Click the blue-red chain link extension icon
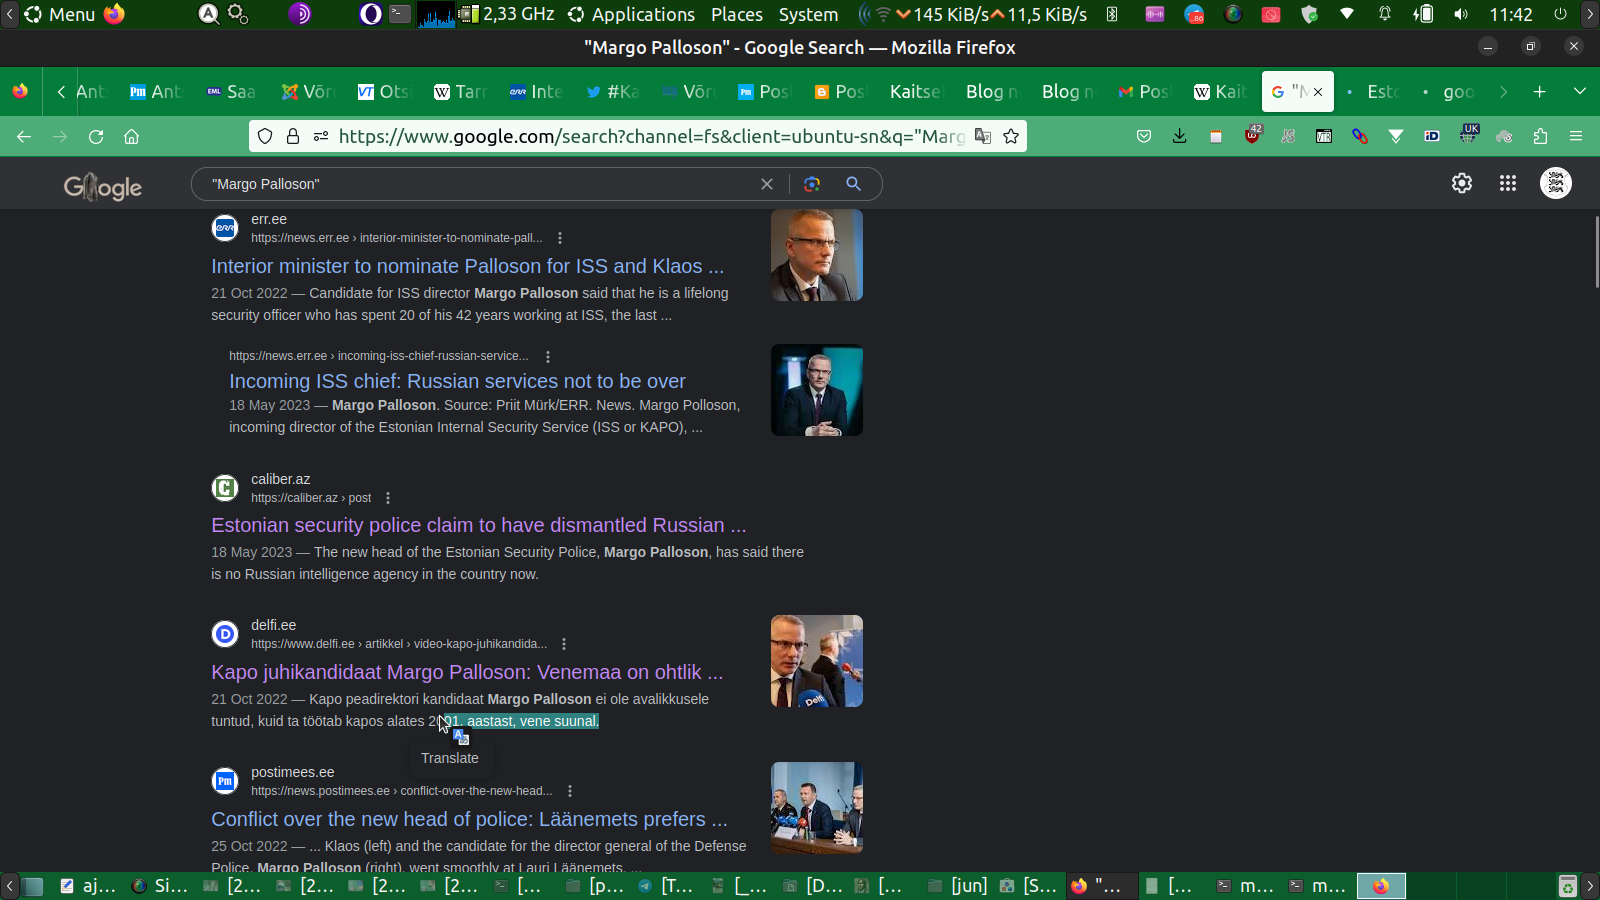The width and height of the screenshot is (1600, 900). [x=1360, y=137]
